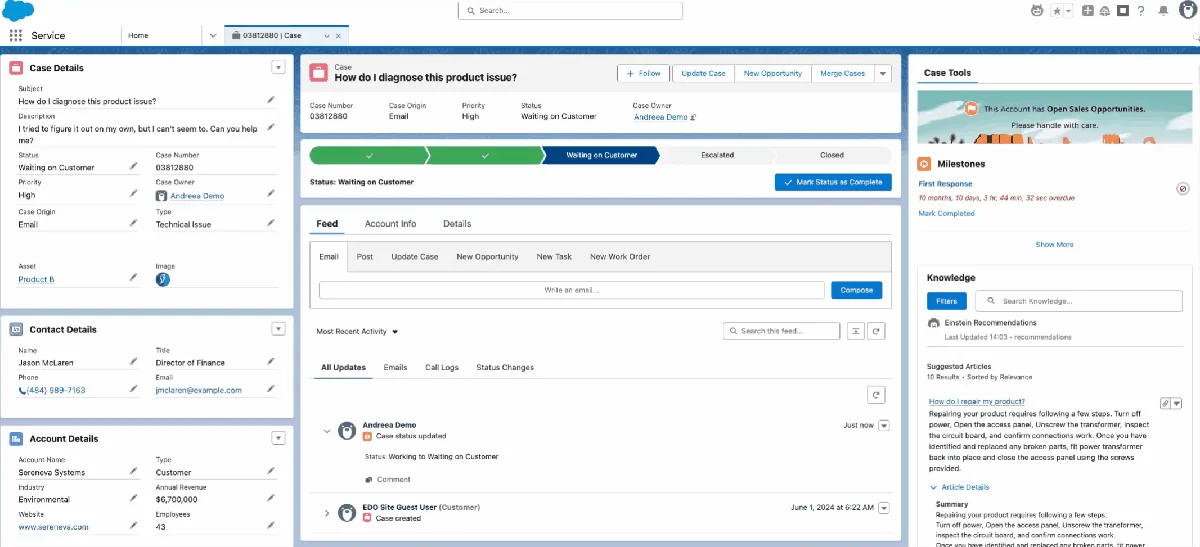Image resolution: width=1200 pixels, height=547 pixels.
Task: Click the Mark Status as Complete button
Action: tap(833, 182)
